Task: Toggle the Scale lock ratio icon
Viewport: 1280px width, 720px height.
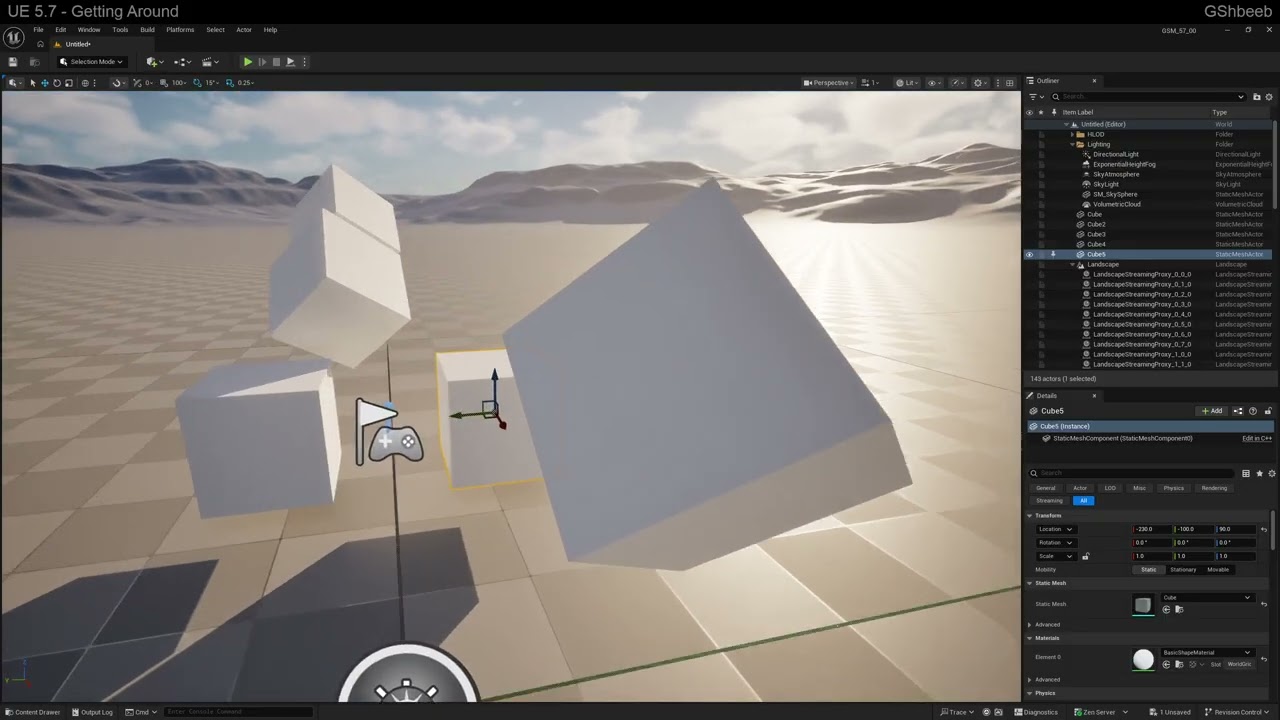Action: (x=1086, y=556)
